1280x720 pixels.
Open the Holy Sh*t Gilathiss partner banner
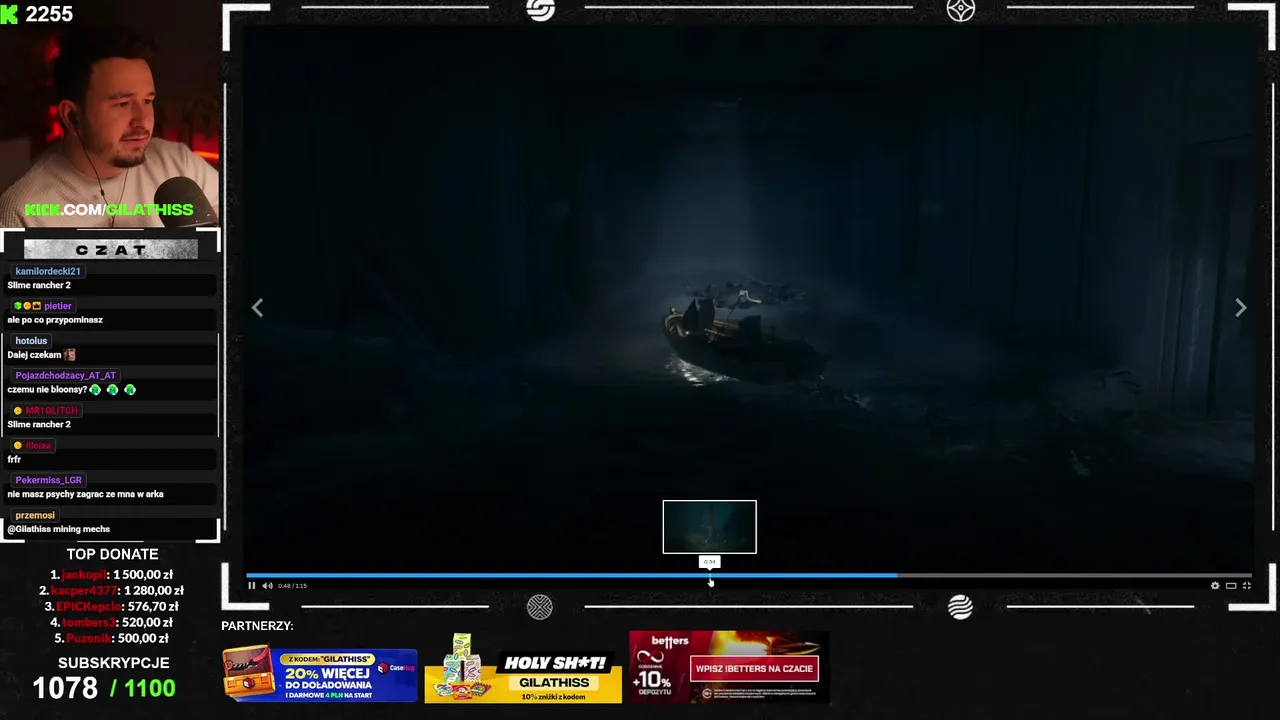coord(523,668)
